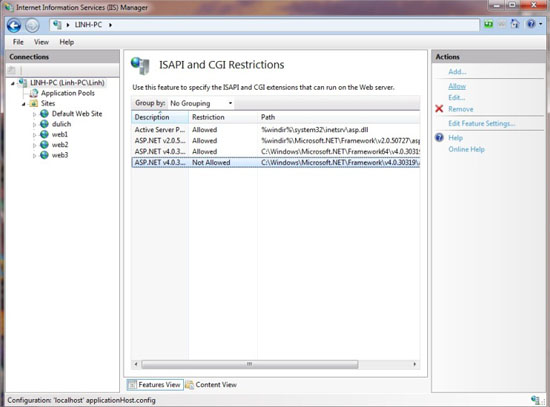Click the web3 site globe icon
Image resolution: width=550 pixels, height=407 pixels.
click(x=44, y=155)
